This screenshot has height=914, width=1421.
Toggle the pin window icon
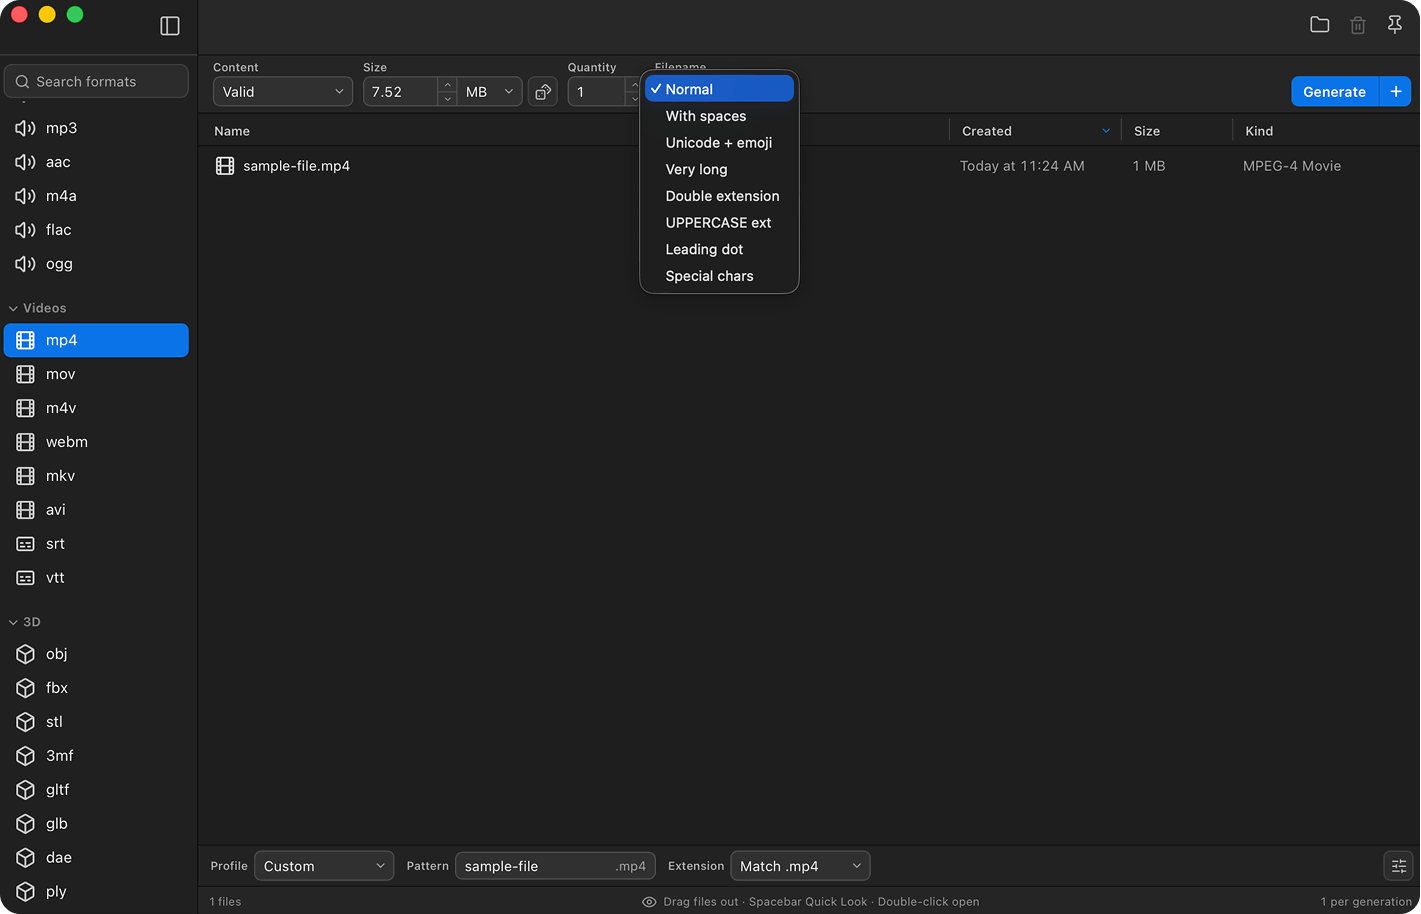1395,25
